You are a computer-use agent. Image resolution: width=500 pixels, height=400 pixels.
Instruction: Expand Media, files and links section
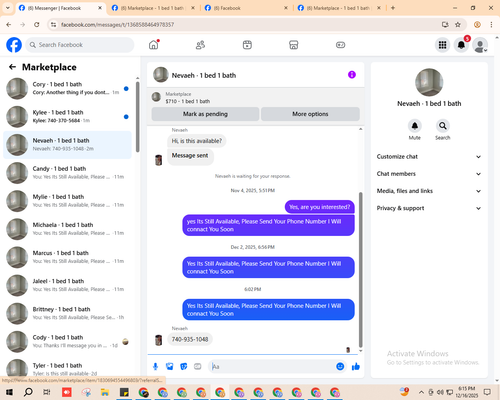click(429, 191)
